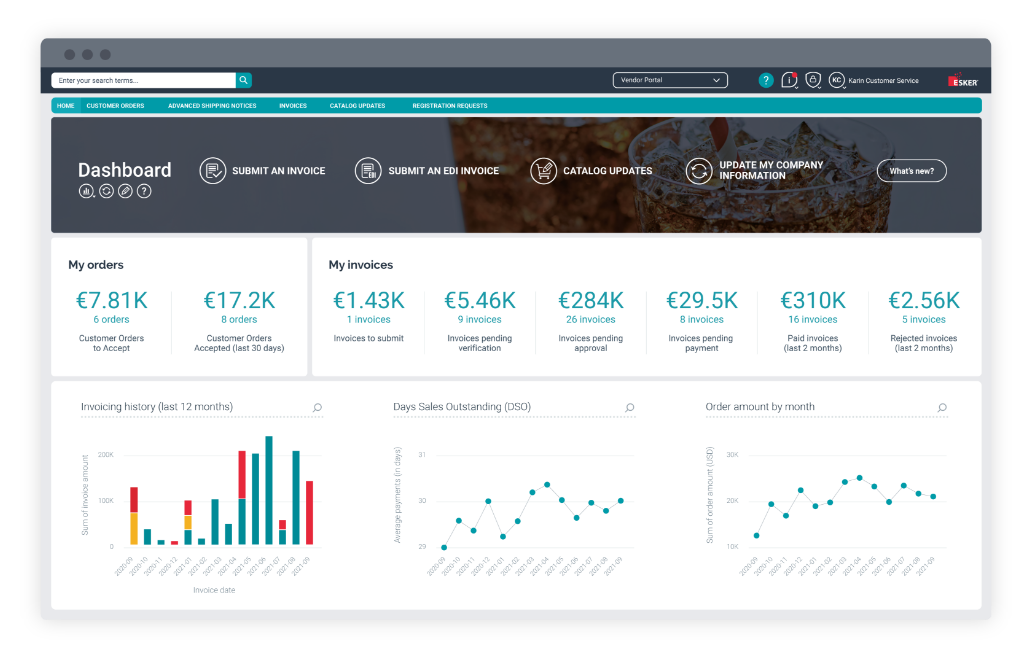This screenshot has width=1030, height=660.
Task: Click the 'Invoicing history (last 12 months)' title
Action: tap(156, 407)
